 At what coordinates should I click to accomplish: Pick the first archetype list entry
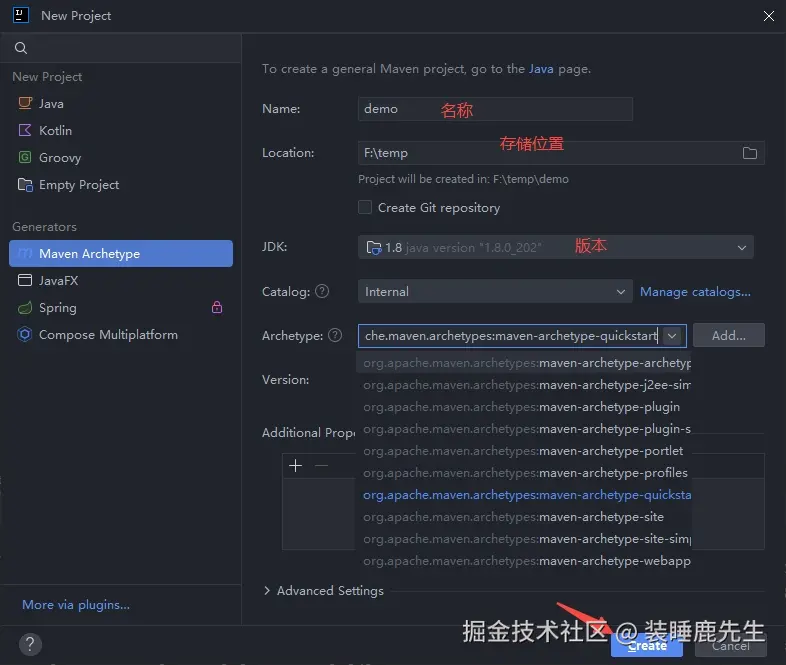(524, 363)
